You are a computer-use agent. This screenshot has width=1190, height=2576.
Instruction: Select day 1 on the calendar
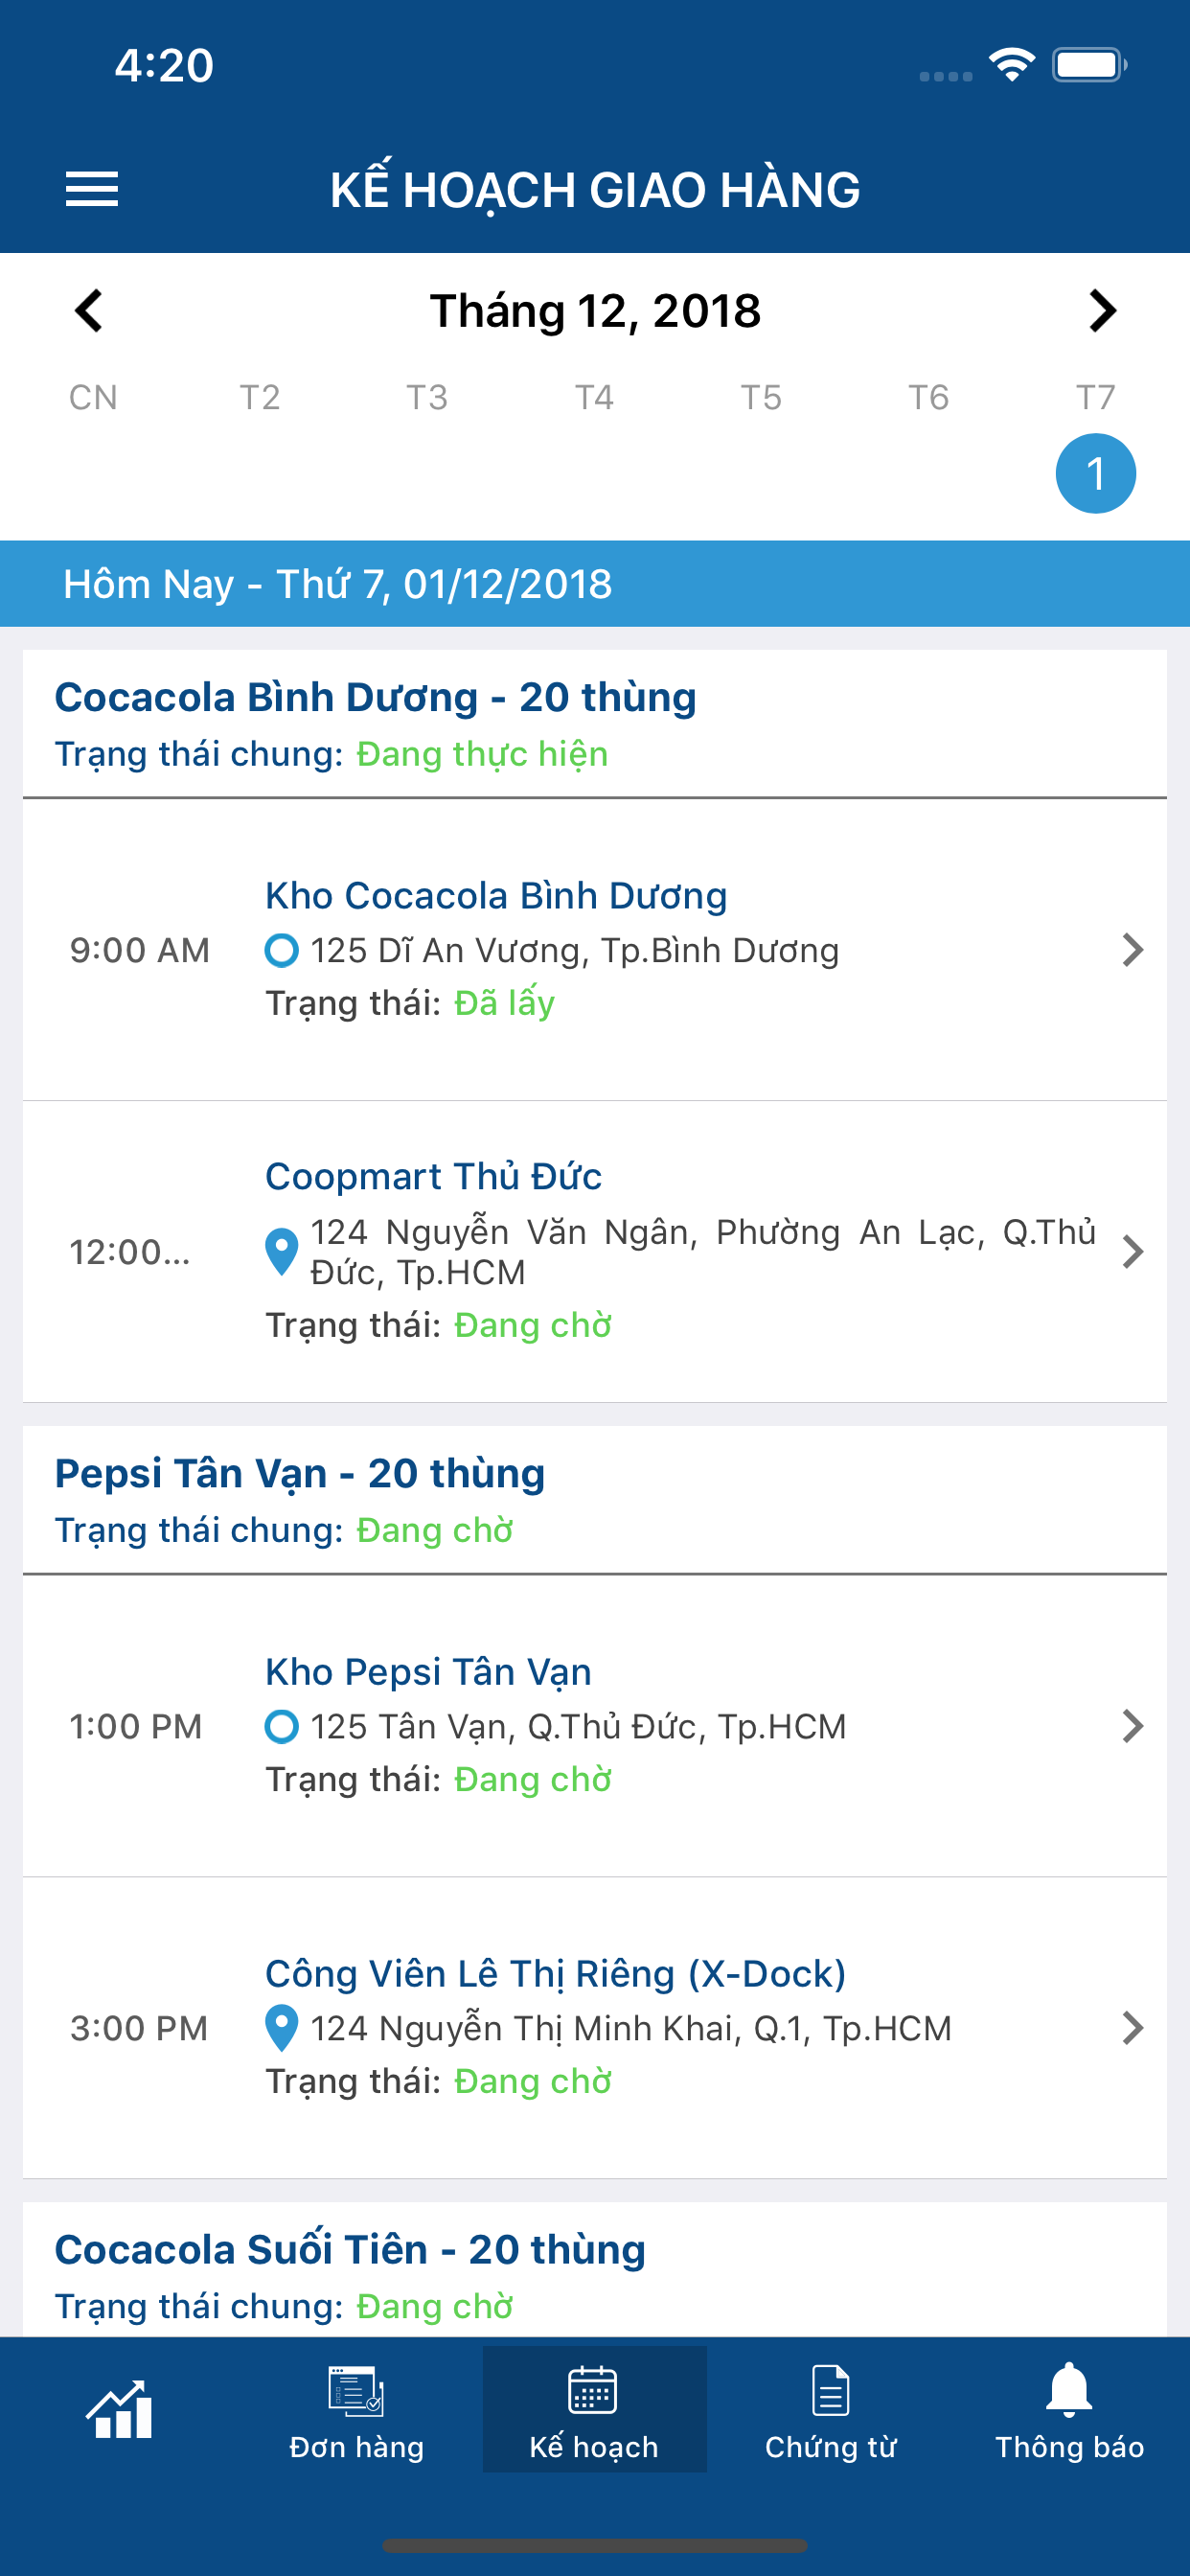[1095, 473]
